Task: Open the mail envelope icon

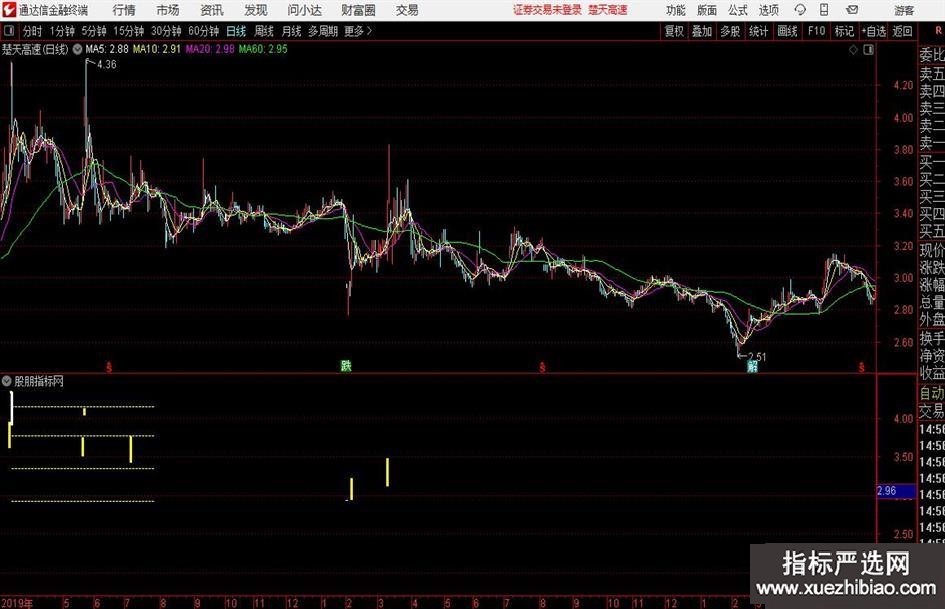Action: pyautogui.click(x=852, y=10)
